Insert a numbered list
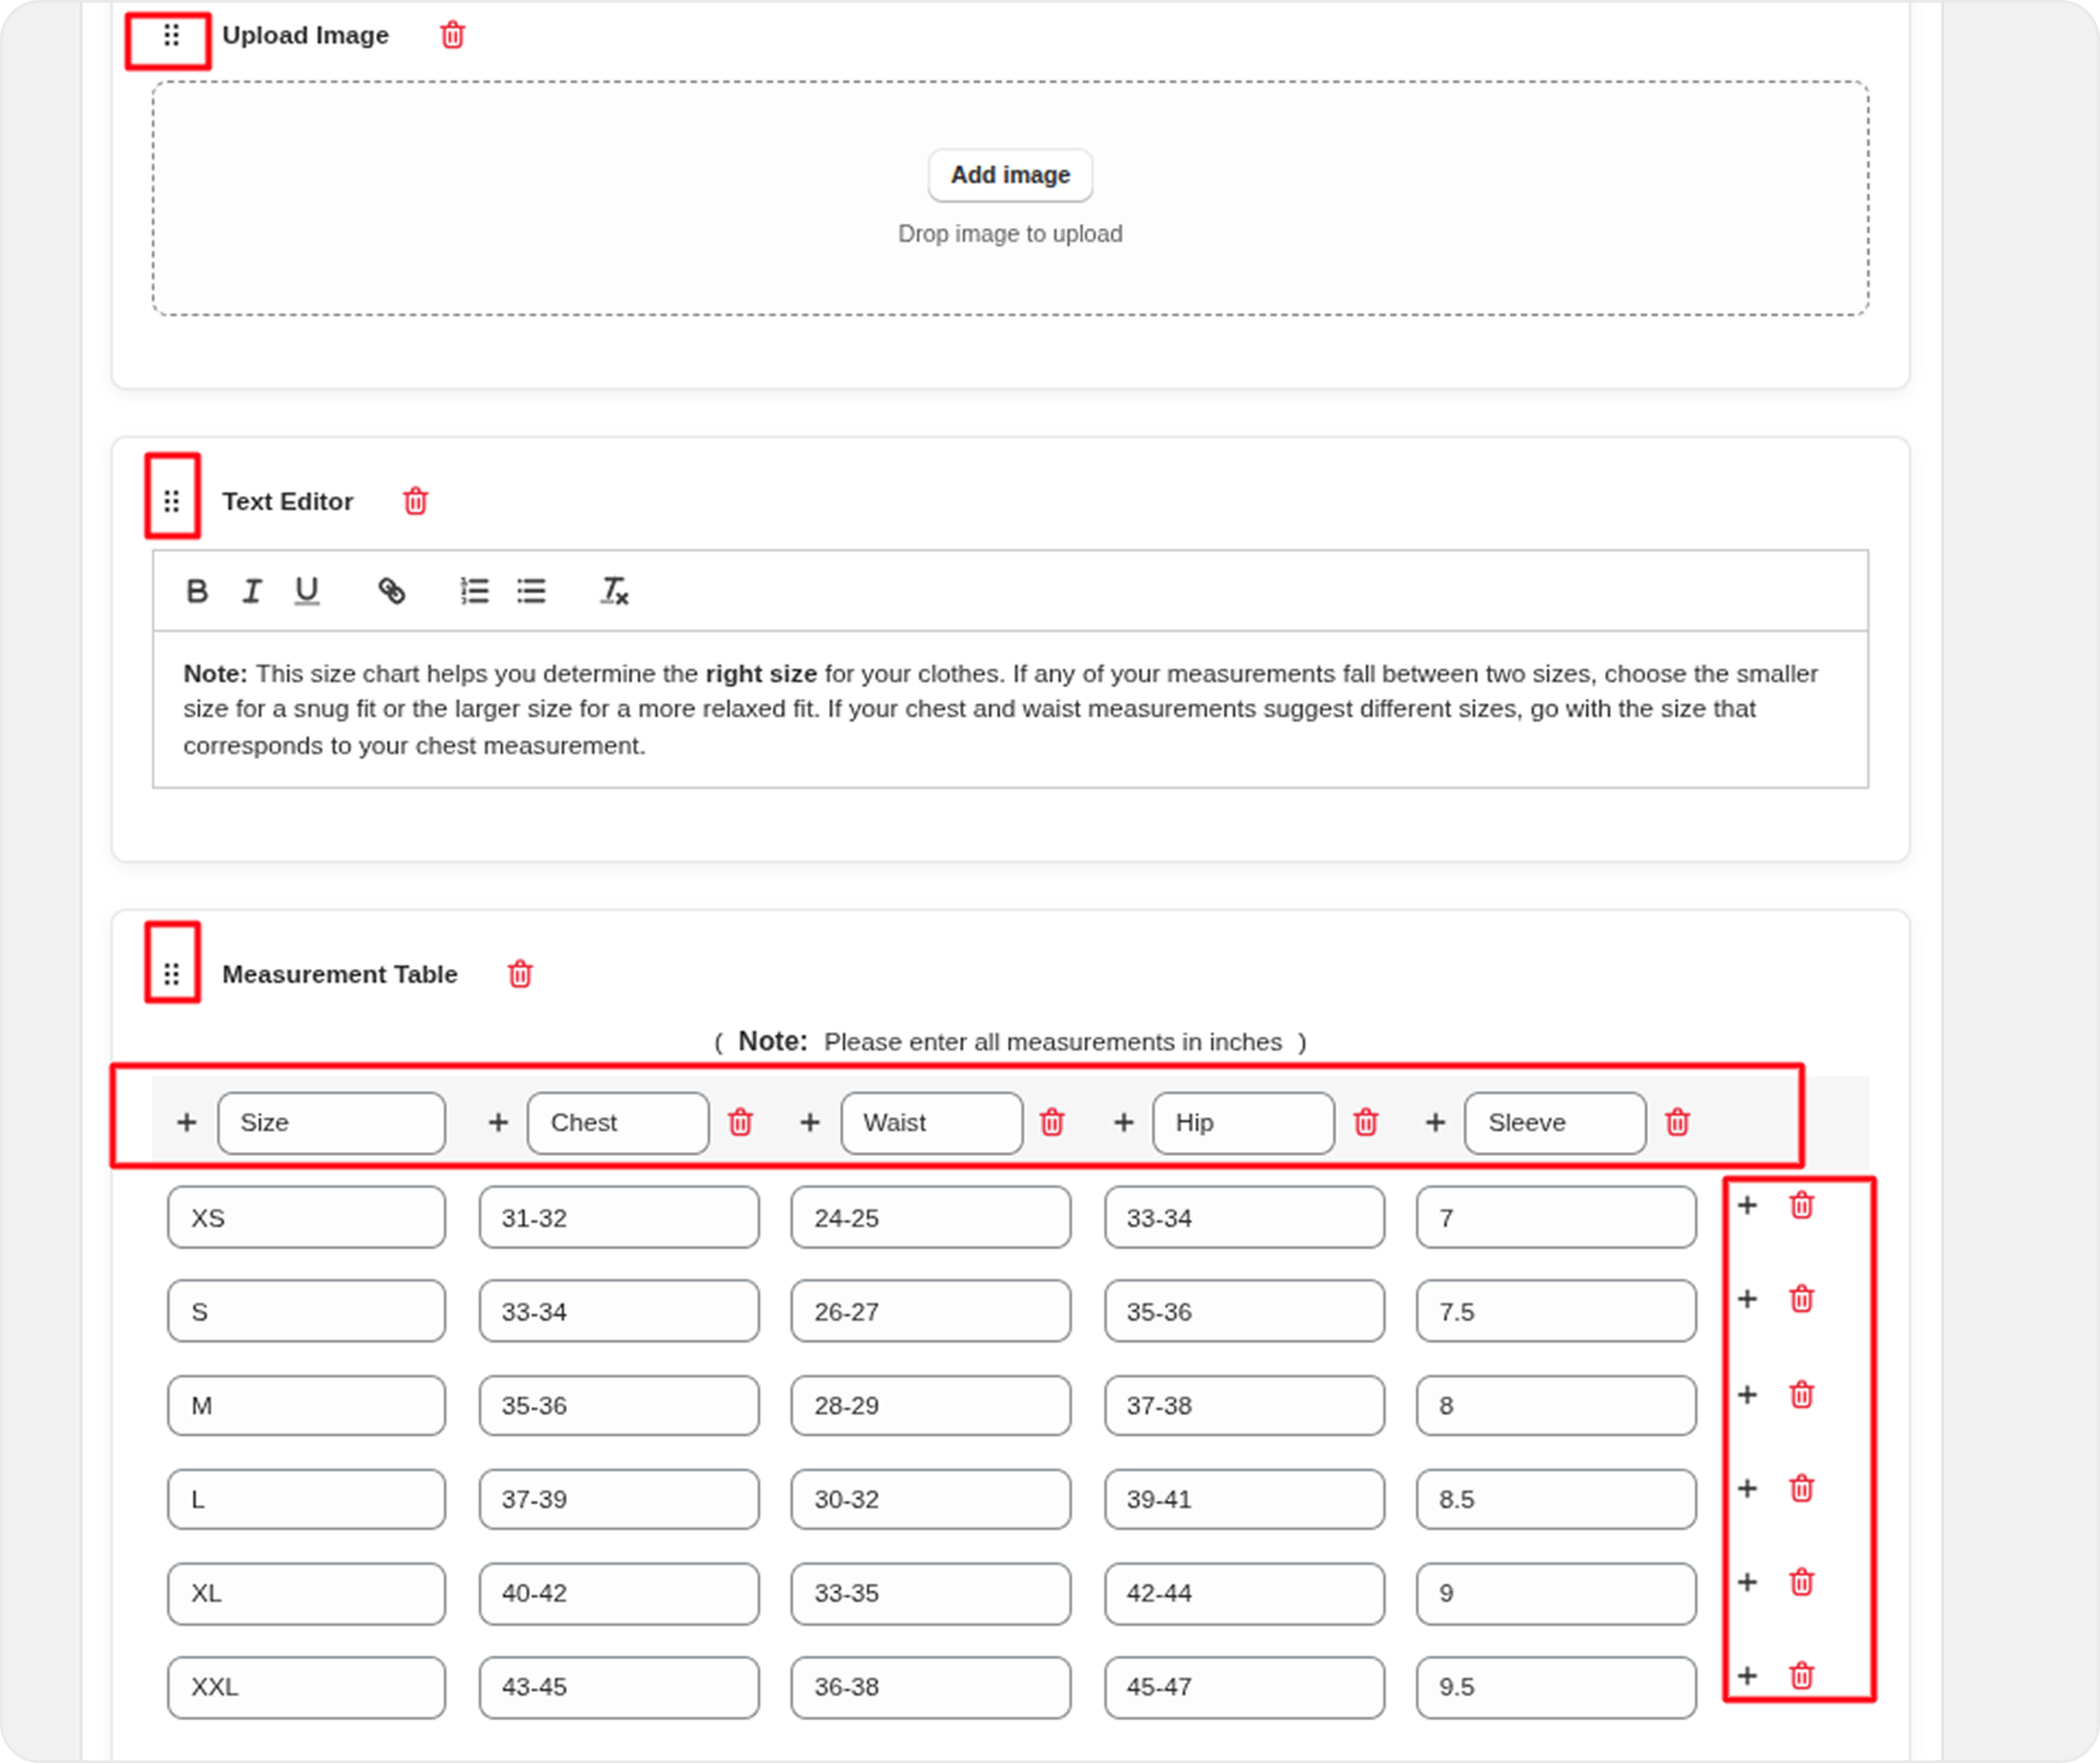The image size is (2100, 1763). [x=474, y=591]
